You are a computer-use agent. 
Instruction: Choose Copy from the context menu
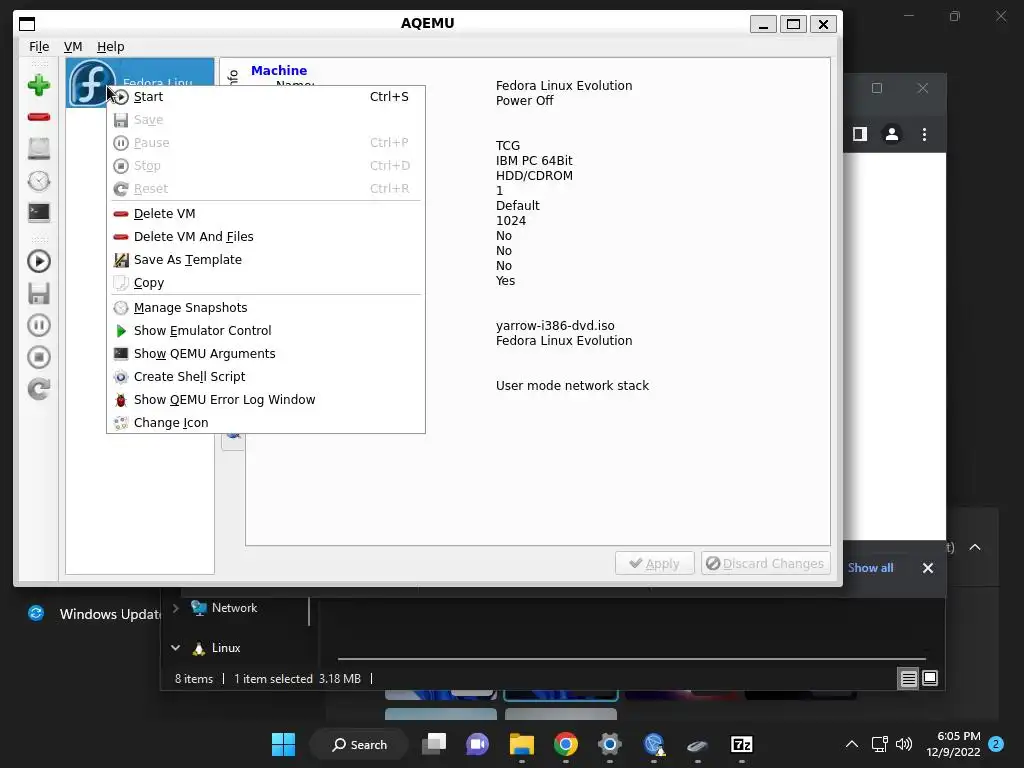coord(265,283)
